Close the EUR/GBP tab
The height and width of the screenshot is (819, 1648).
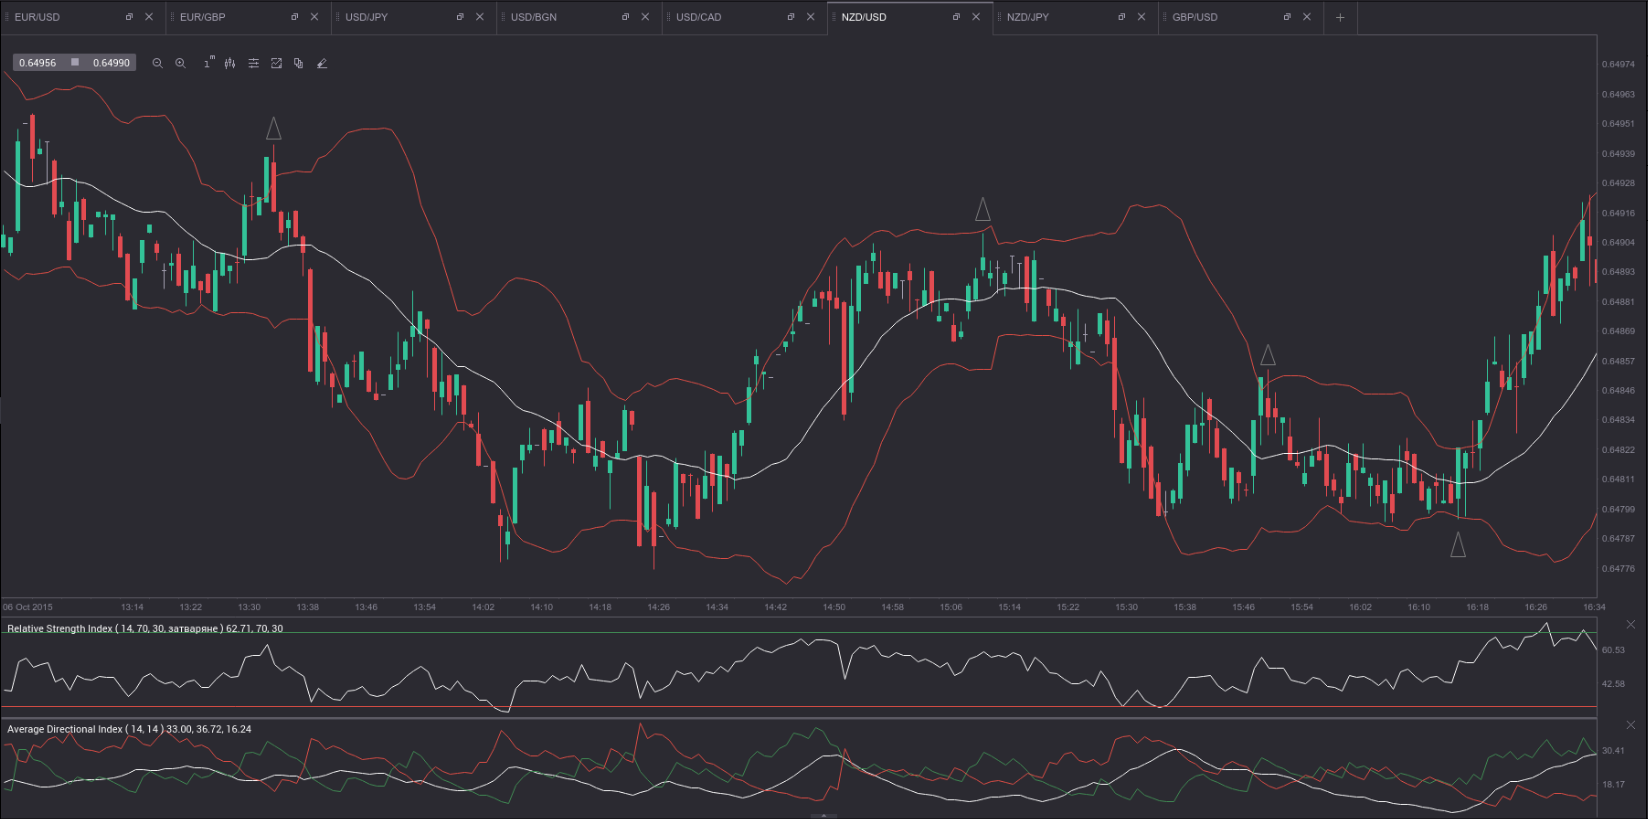point(314,17)
